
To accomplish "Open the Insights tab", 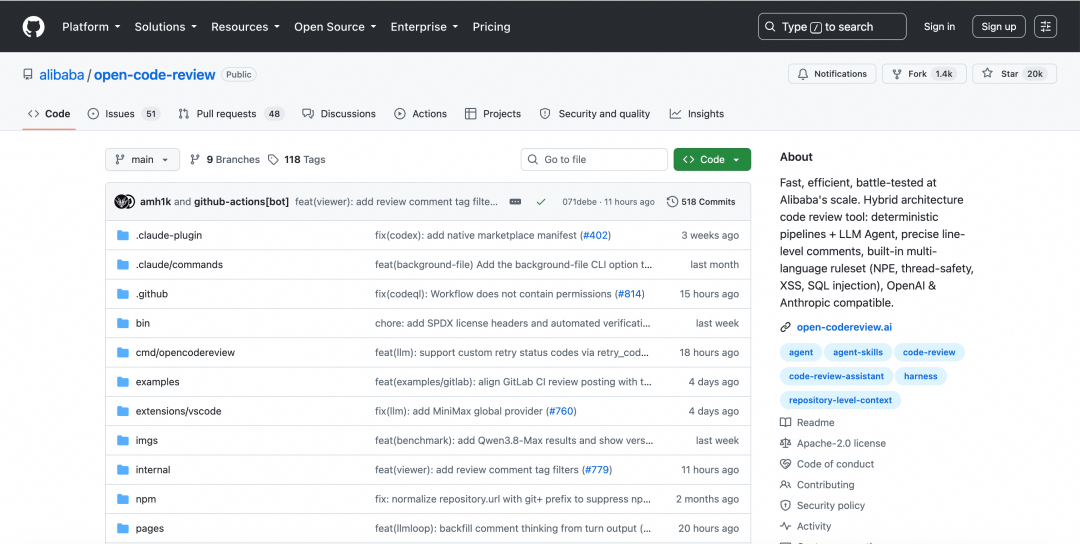I will click(x=696, y=114).
